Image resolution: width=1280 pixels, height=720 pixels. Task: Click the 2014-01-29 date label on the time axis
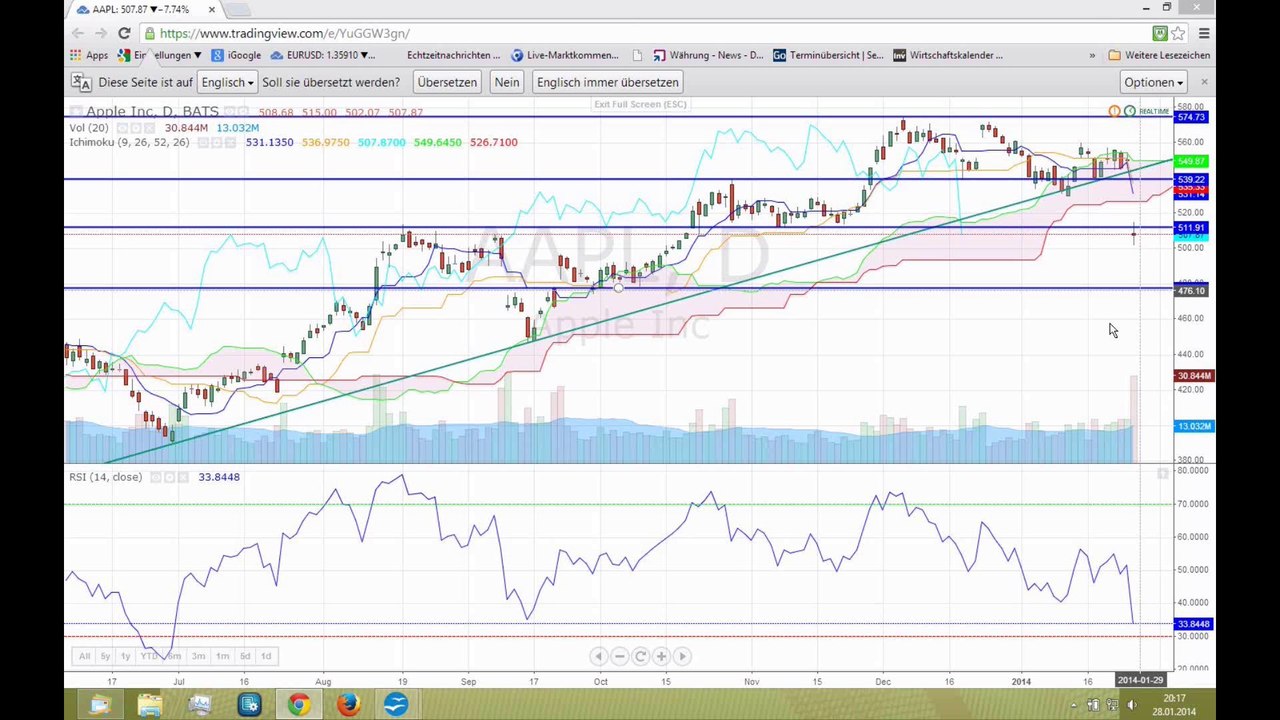[x=1141, y=680]
